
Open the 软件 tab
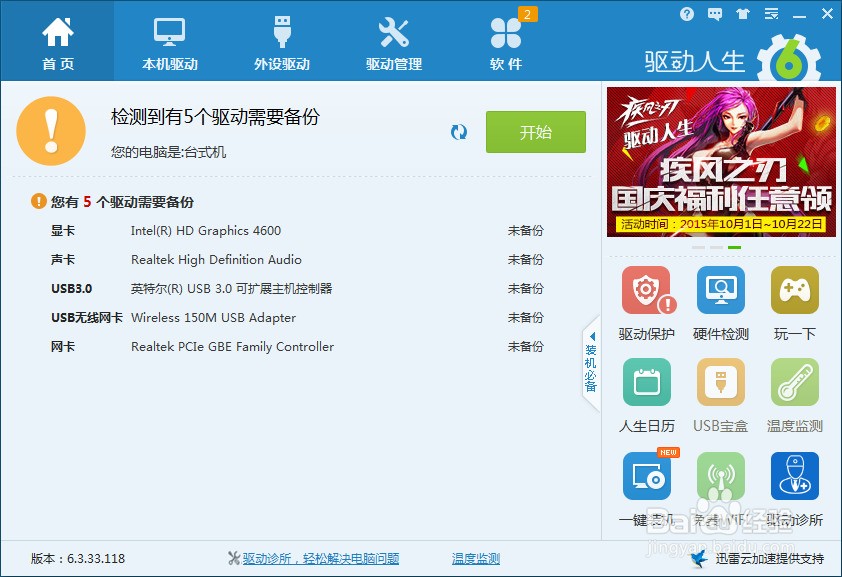(505, 42)
